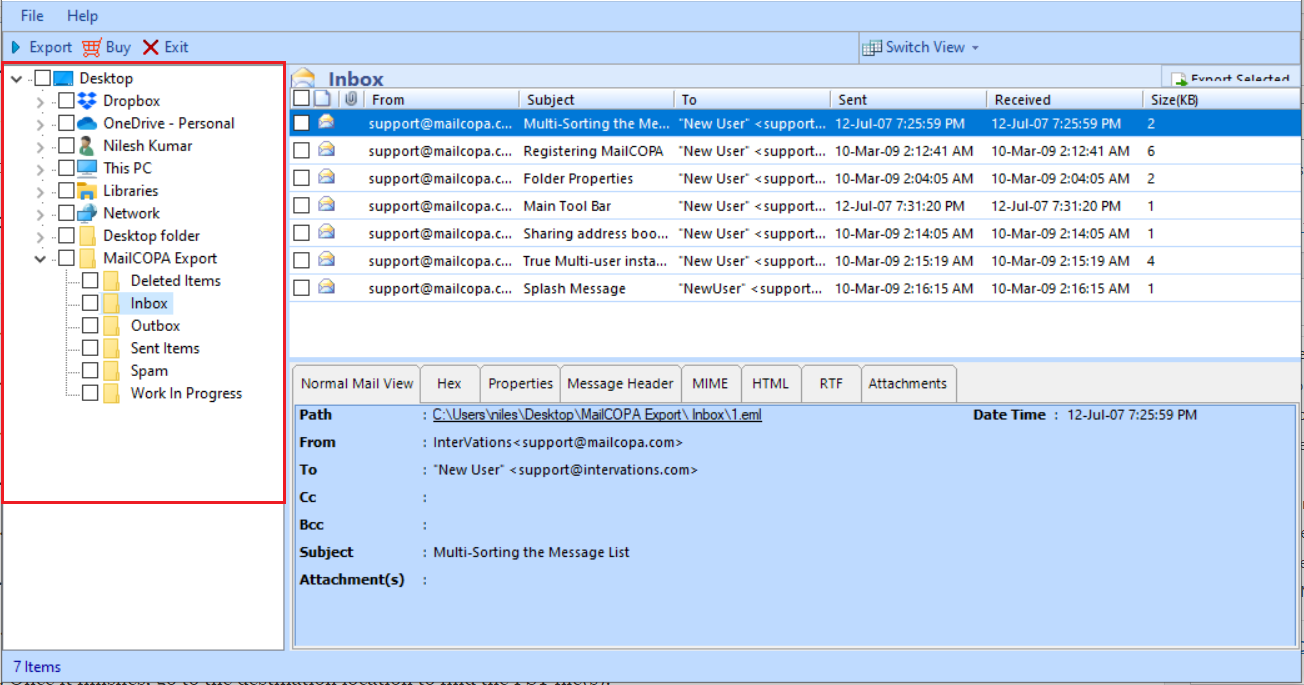The height and width of the screenshot is (685, 1304).
Task: Open the File menu
Action: (32, 16)
